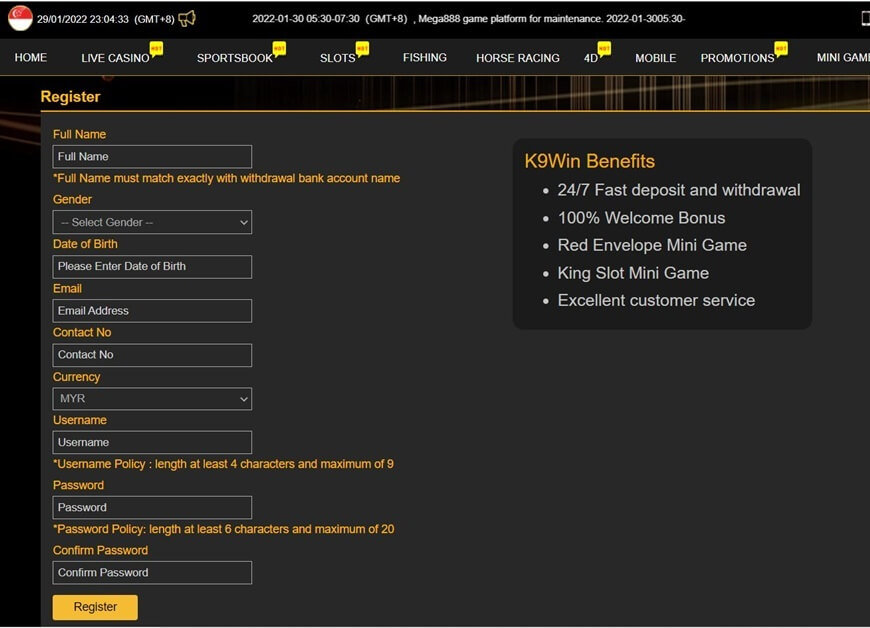The height and width of the screenshot is (628, 870).
Task: Focus the Date of Birth field
Action: pyautogui.click(x=152, y=267)
